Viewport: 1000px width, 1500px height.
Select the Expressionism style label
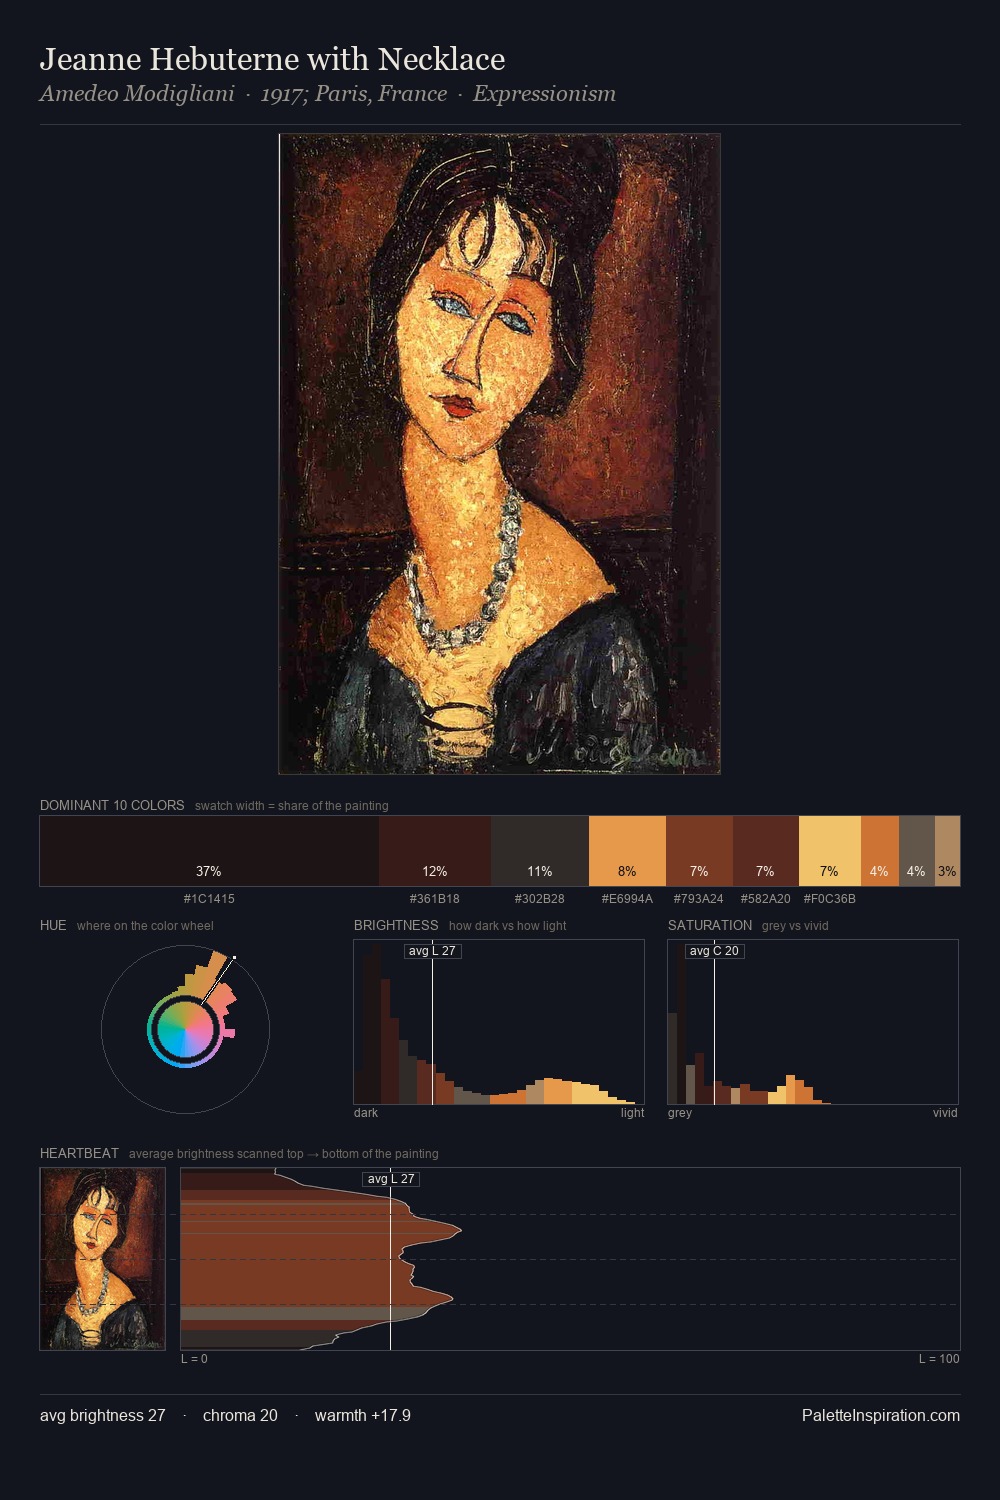[x=544, y=94]
